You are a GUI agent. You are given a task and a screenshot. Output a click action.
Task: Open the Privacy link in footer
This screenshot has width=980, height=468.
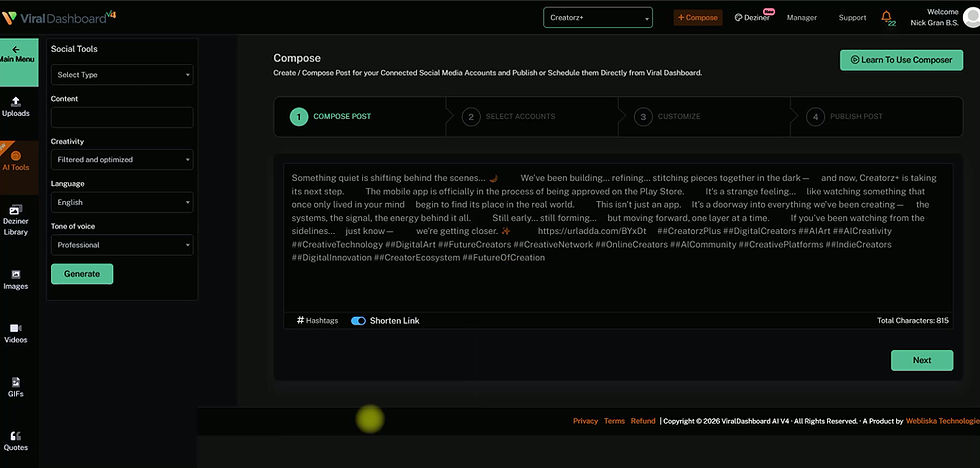pyautogui.click(x=586, y=421)
